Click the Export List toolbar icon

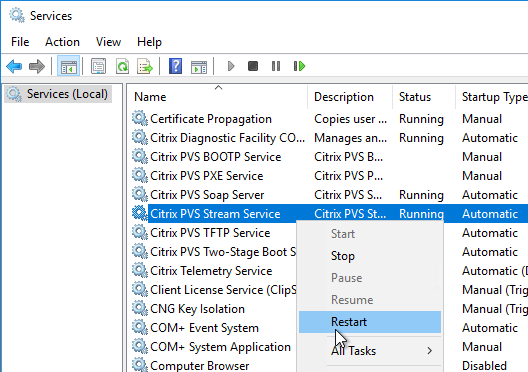(145, 66)
